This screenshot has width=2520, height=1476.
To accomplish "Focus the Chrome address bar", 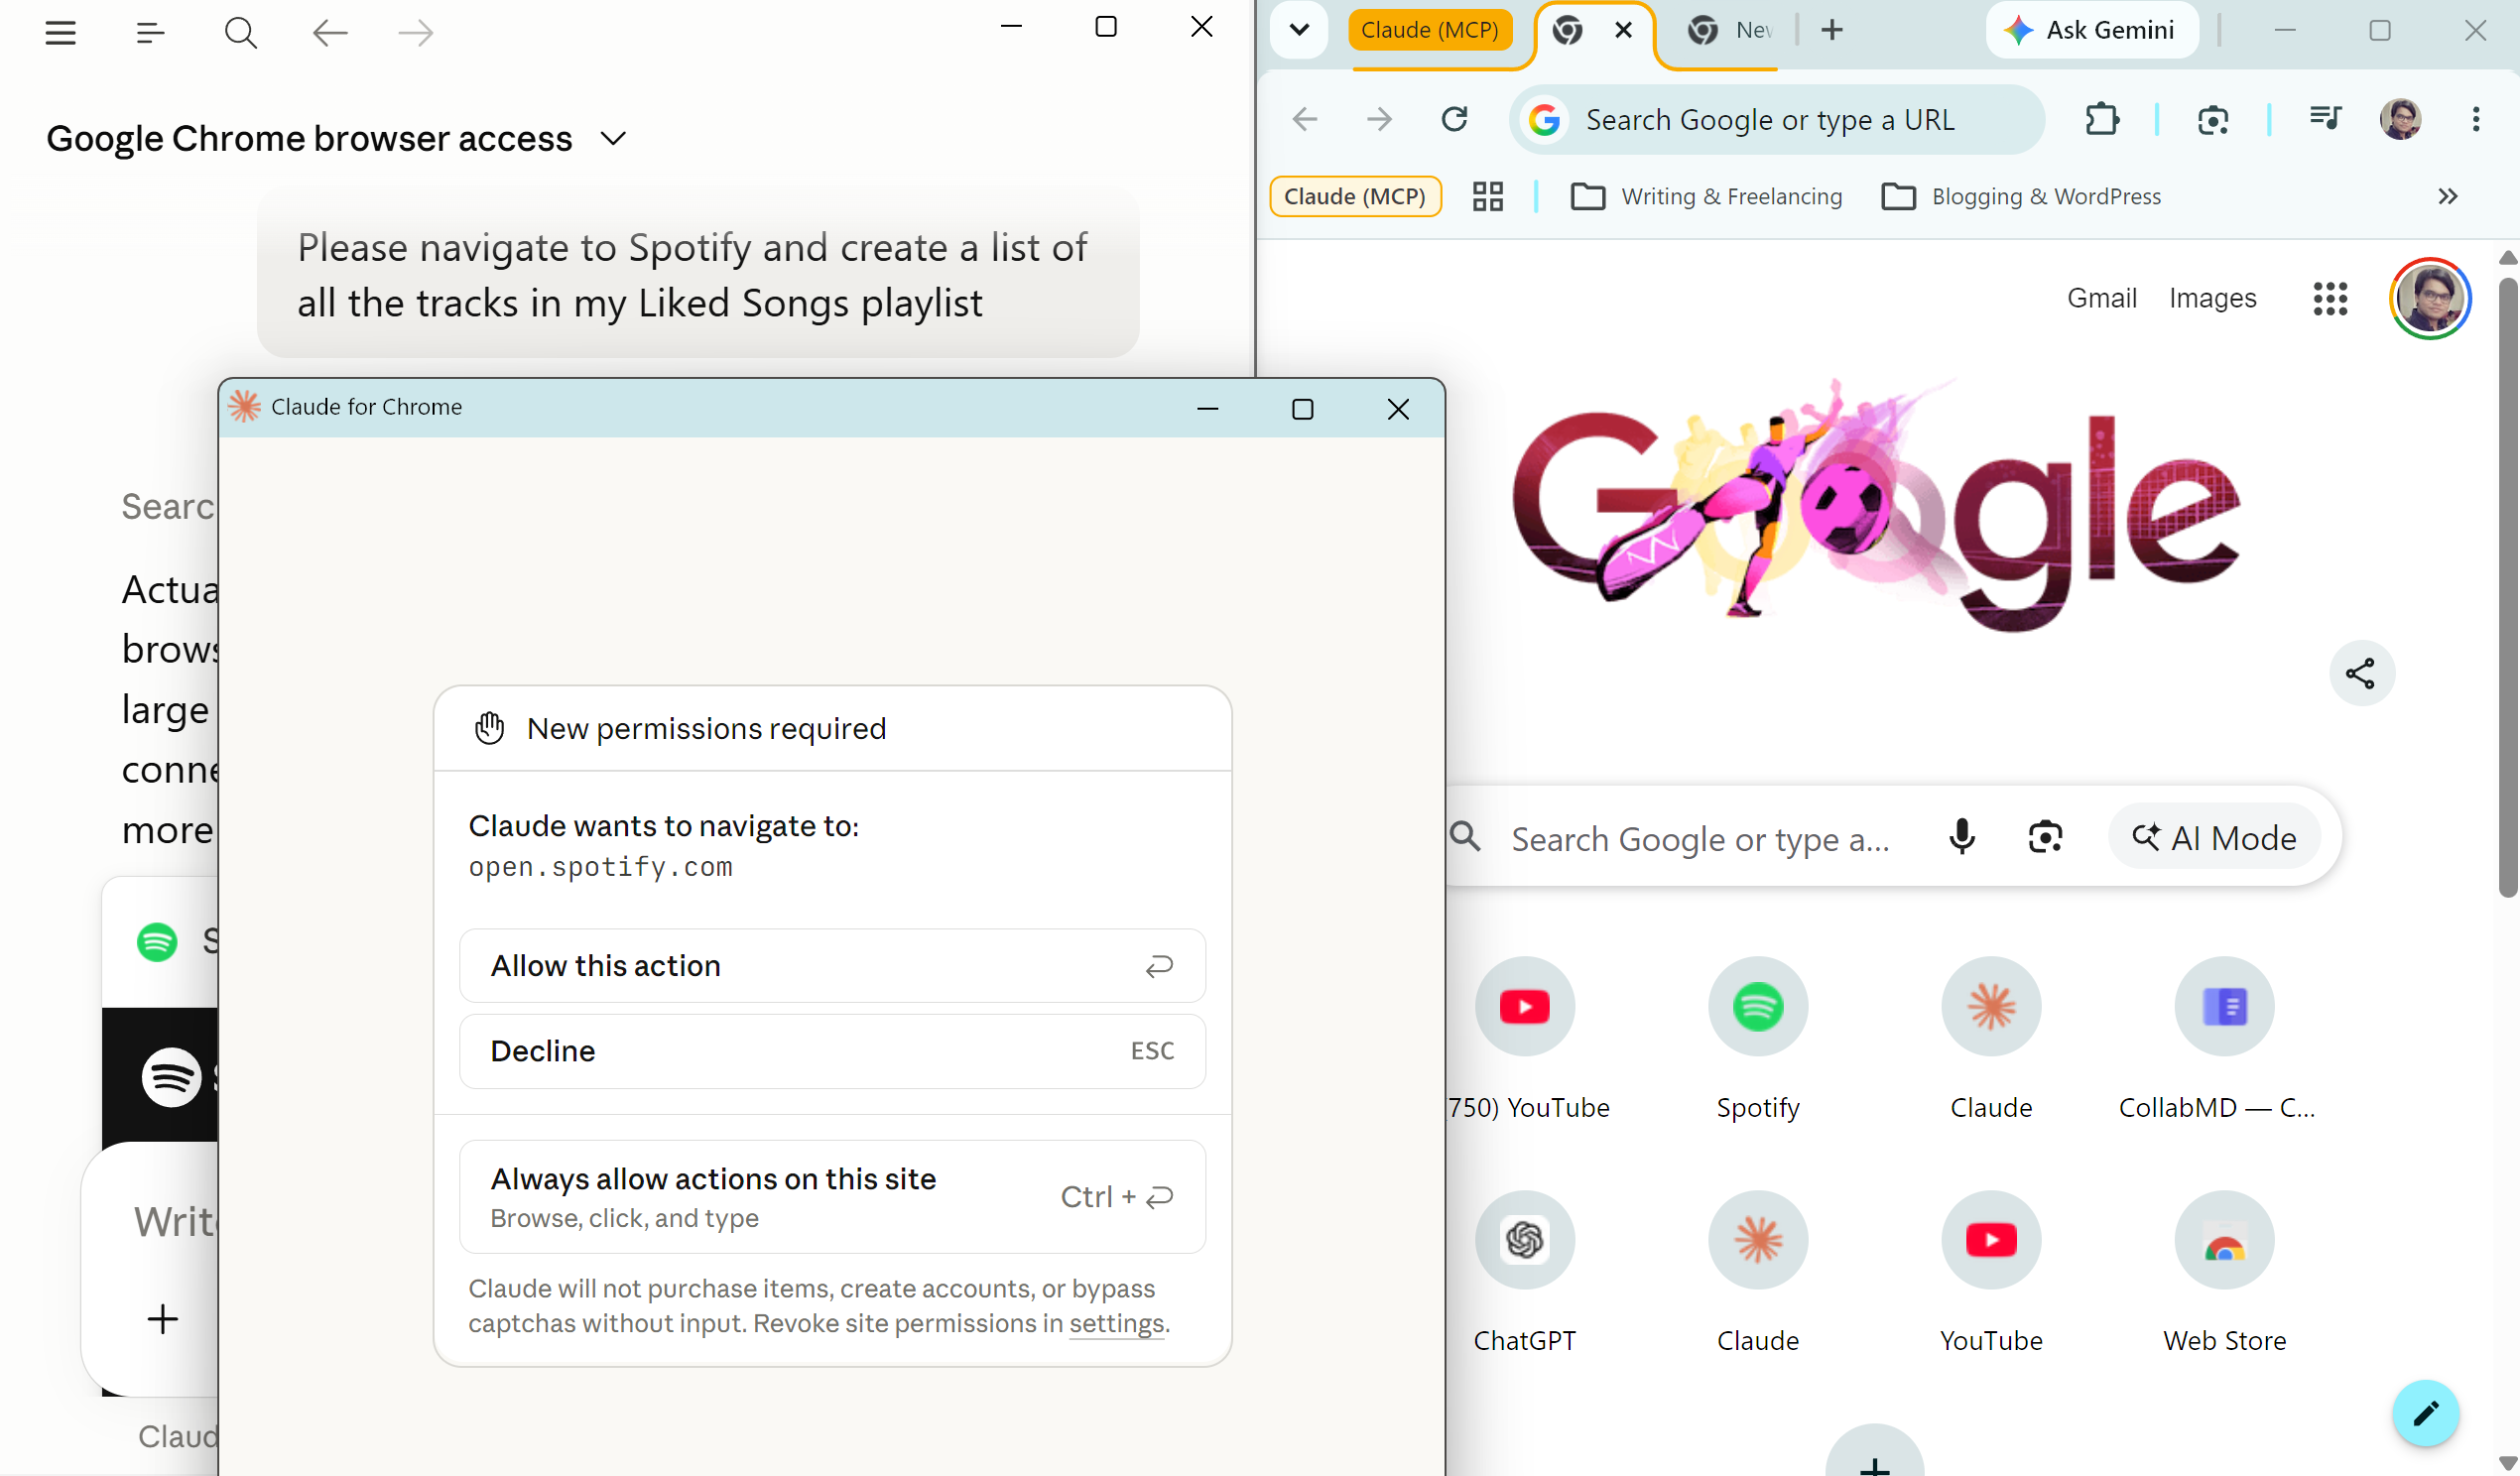I will pos(1777,120).
